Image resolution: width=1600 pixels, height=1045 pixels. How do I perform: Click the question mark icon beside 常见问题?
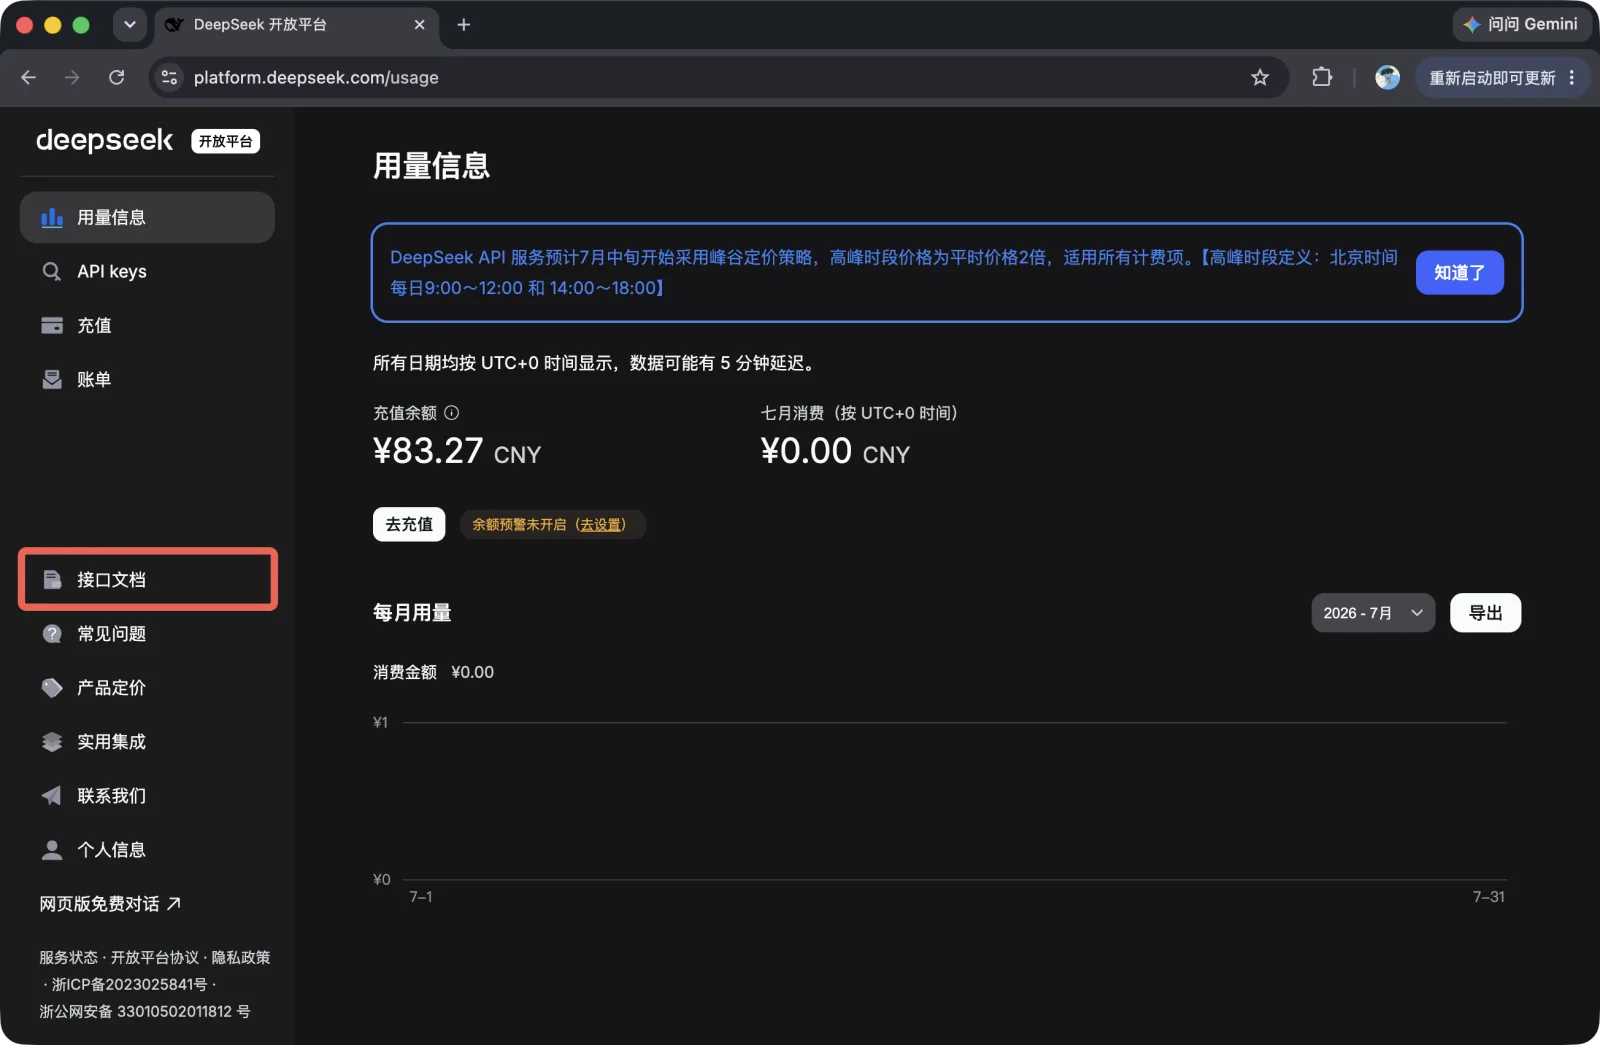pyautogui.click(x=52, y=633)
